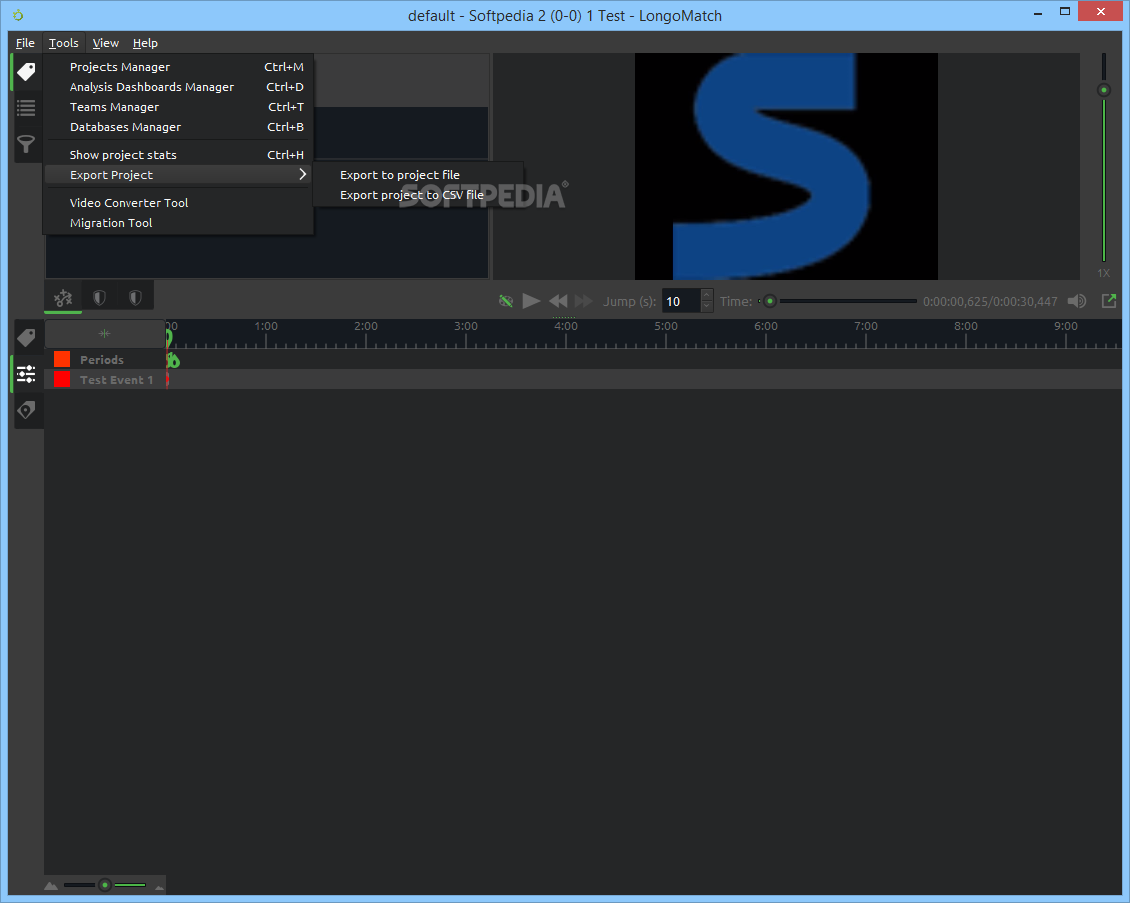This screenshot has height=903, width=1130.
Task: Select the home team shield tab
Action: tap(99, 298)
